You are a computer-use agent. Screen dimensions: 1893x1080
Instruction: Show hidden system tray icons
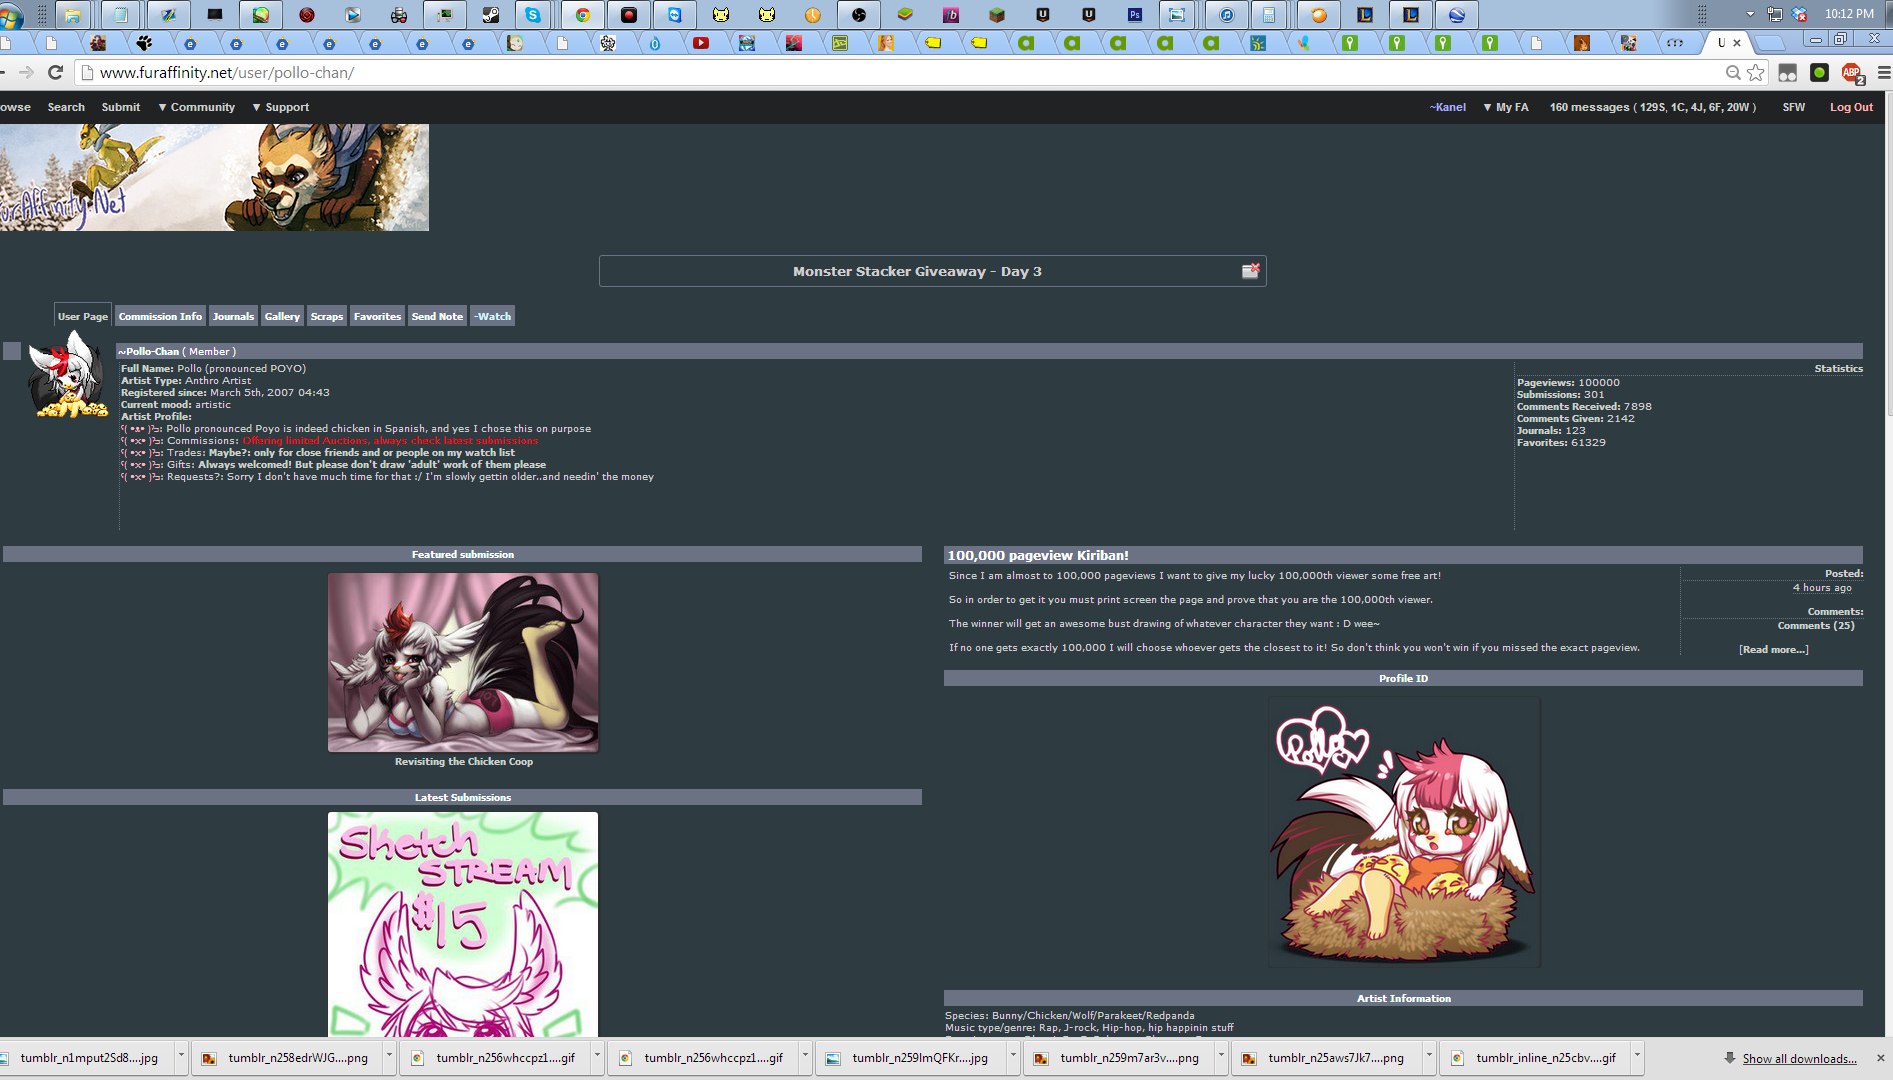[x=1750, y=14]
